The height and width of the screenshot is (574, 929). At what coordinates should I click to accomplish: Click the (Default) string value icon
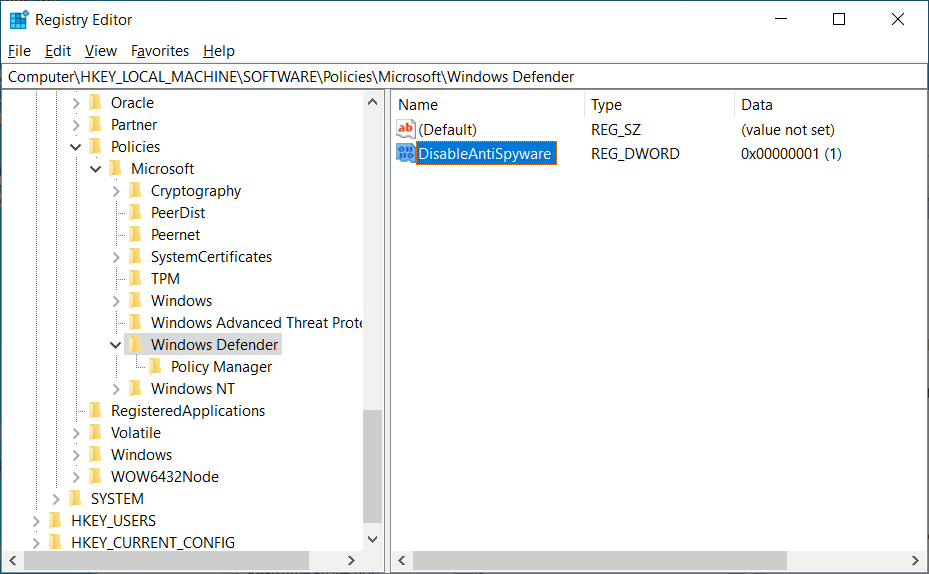pos(406,129)
